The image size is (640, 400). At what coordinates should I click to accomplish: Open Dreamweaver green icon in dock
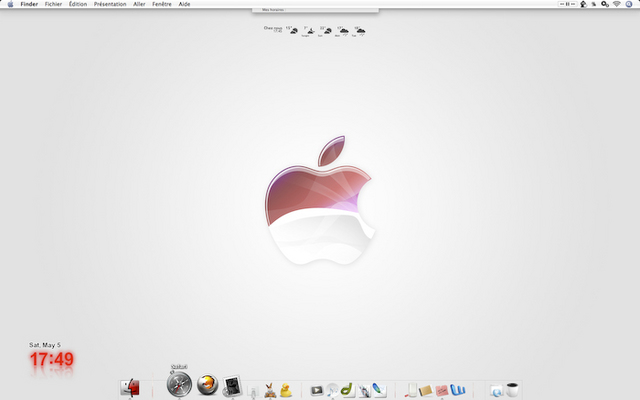pyautogui.click(x=348, y=390)
